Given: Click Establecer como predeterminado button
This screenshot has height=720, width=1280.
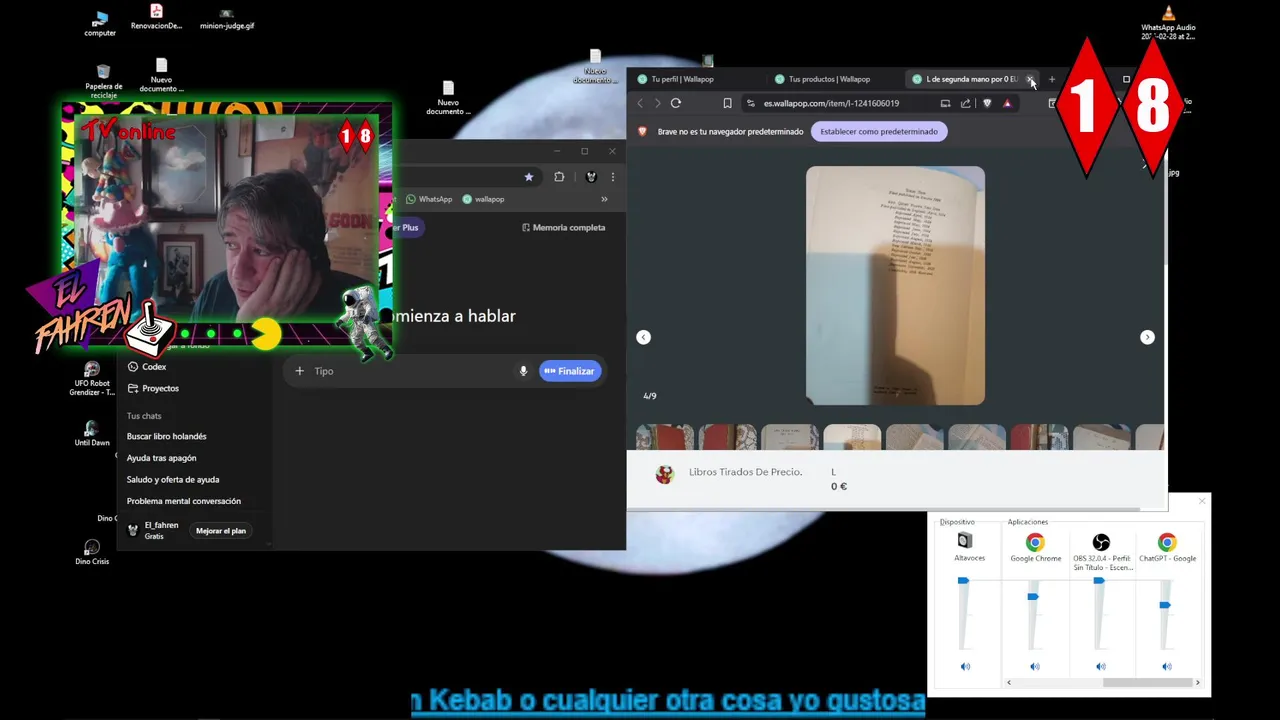Looking at the screenshot, I should pyautogui.click(x=879, y=131).
